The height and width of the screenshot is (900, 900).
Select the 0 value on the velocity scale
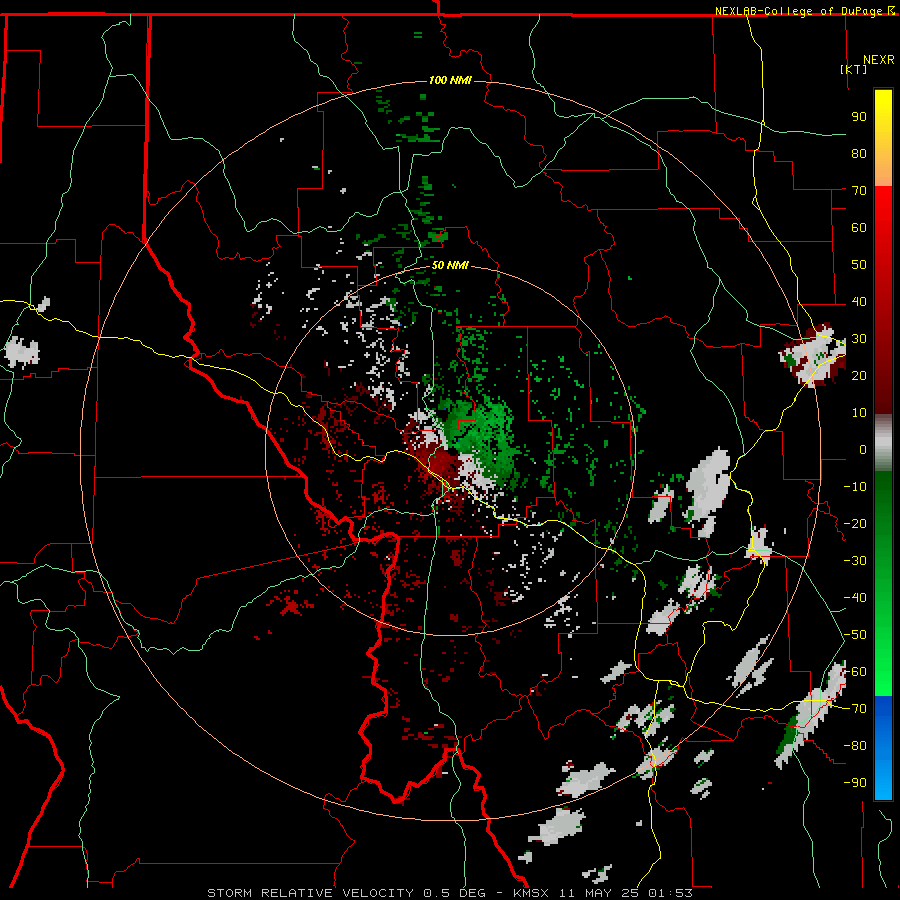[x=863, y=449]
